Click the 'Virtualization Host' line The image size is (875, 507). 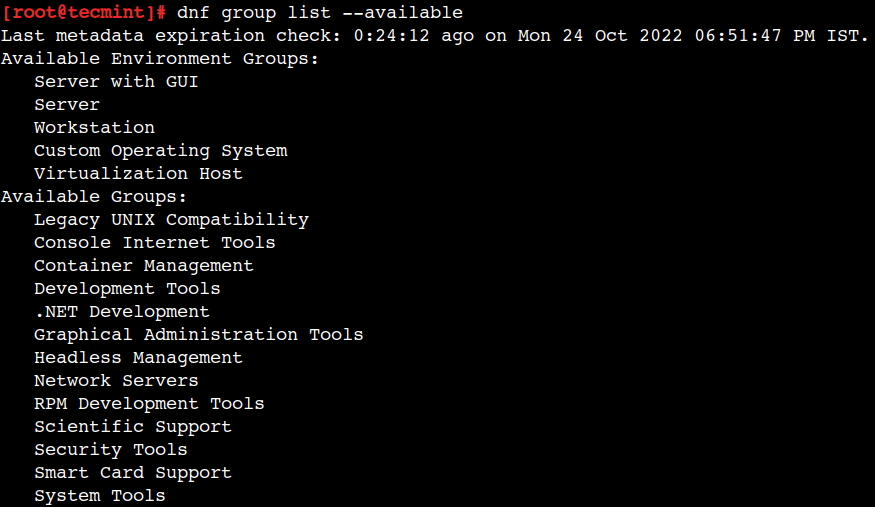click(x=138, y=173)
